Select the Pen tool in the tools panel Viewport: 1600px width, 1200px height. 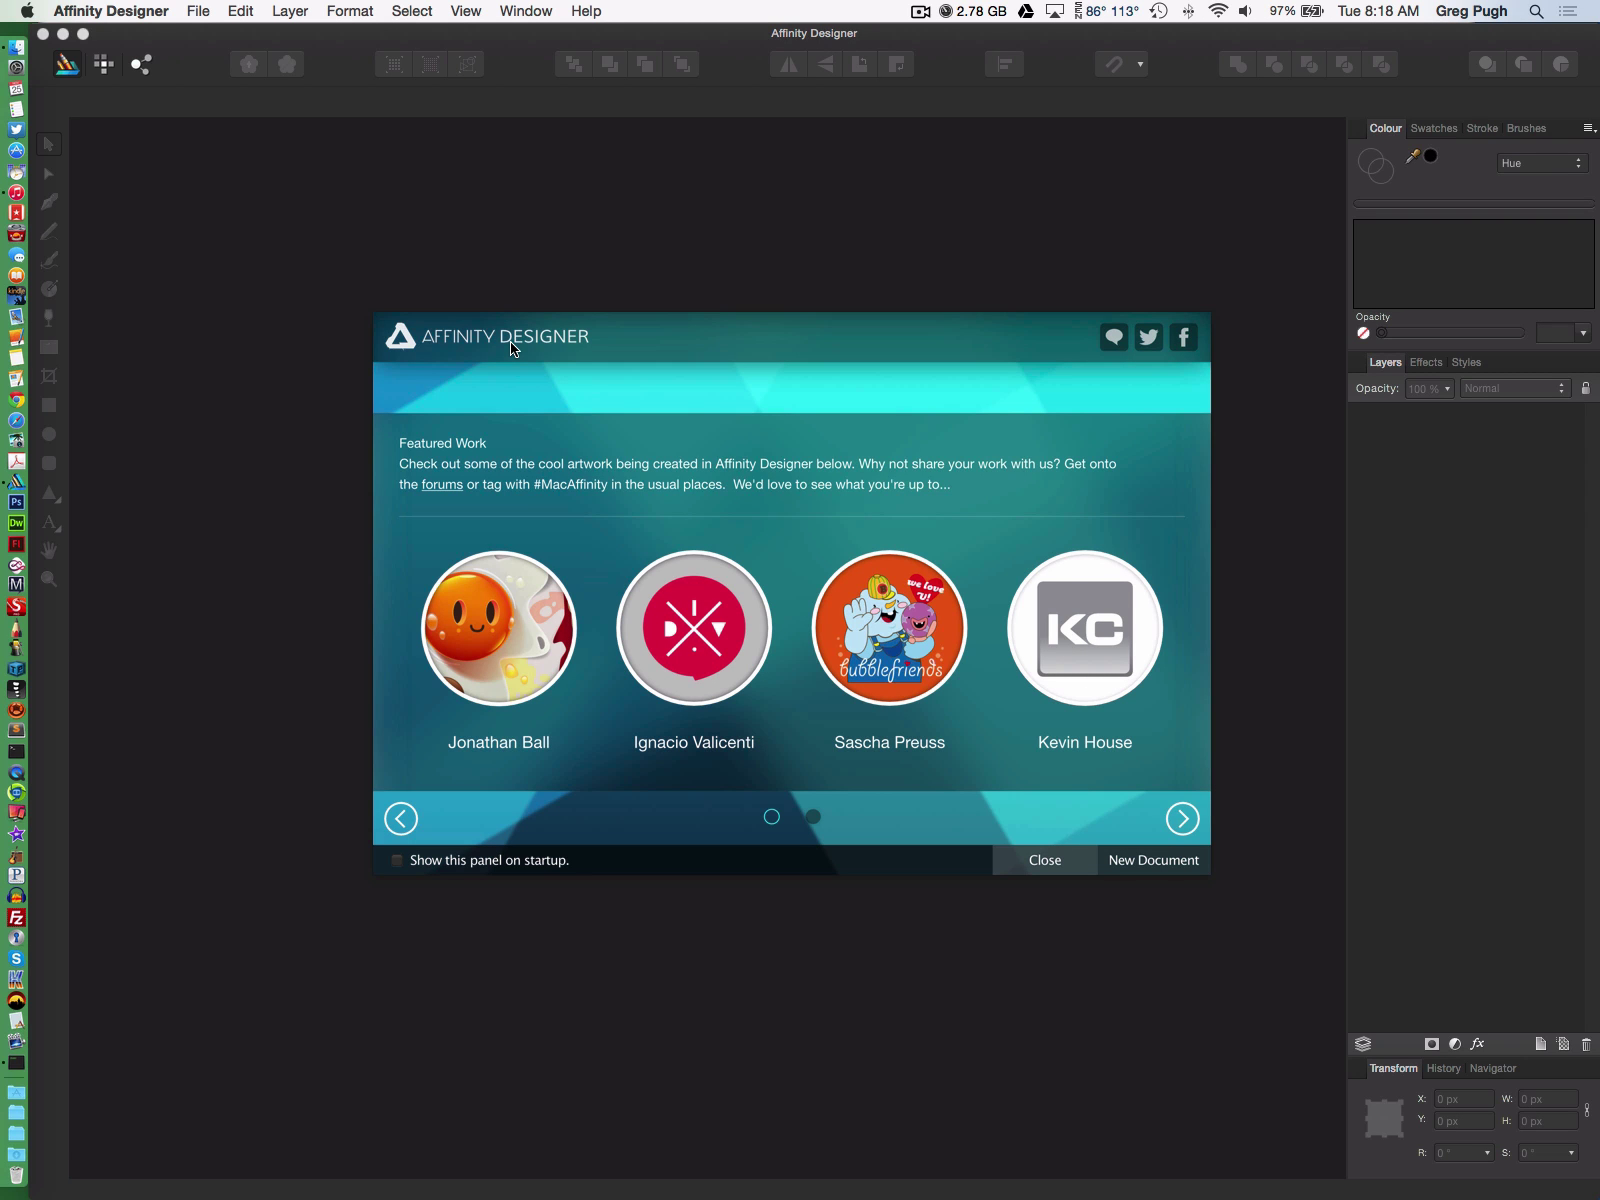(48, 202)
